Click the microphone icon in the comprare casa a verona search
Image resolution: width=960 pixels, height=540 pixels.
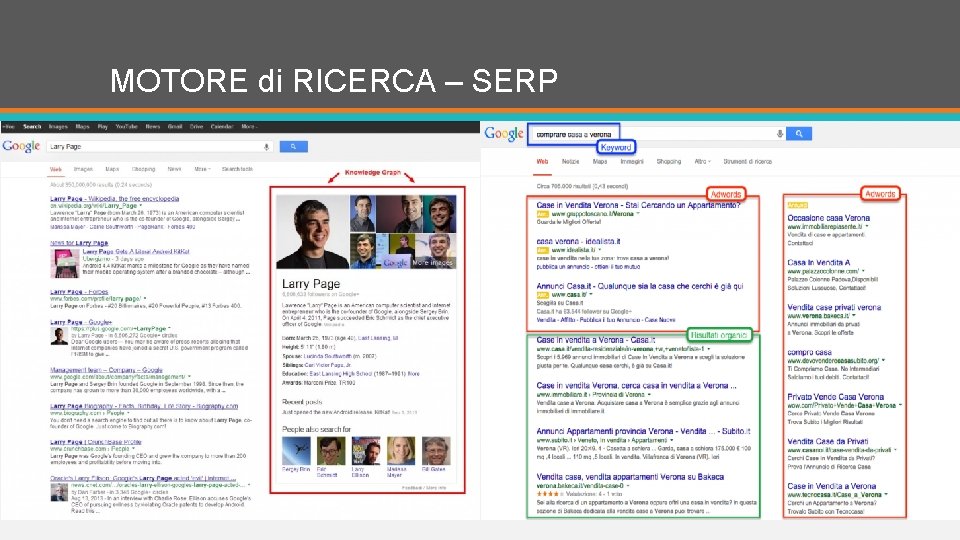[x=779, y=133]
